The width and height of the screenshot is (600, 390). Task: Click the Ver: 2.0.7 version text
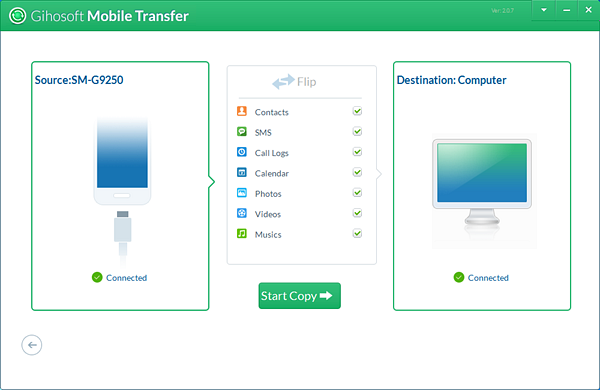[x=502, y=11]
